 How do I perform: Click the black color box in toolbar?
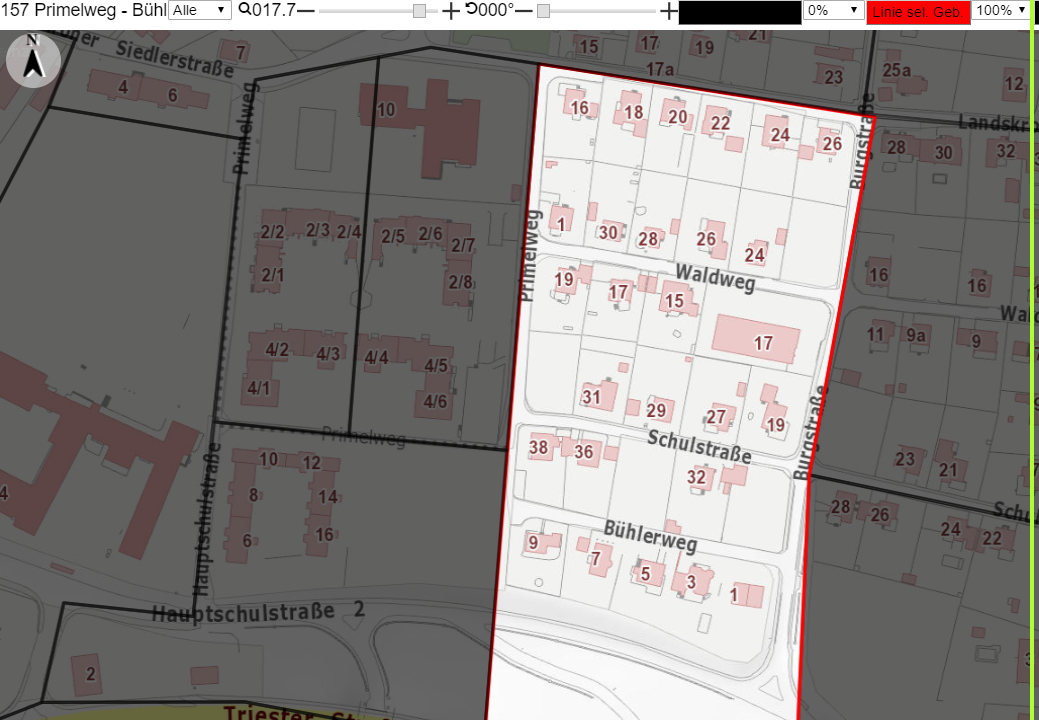[x=739, y=12]
